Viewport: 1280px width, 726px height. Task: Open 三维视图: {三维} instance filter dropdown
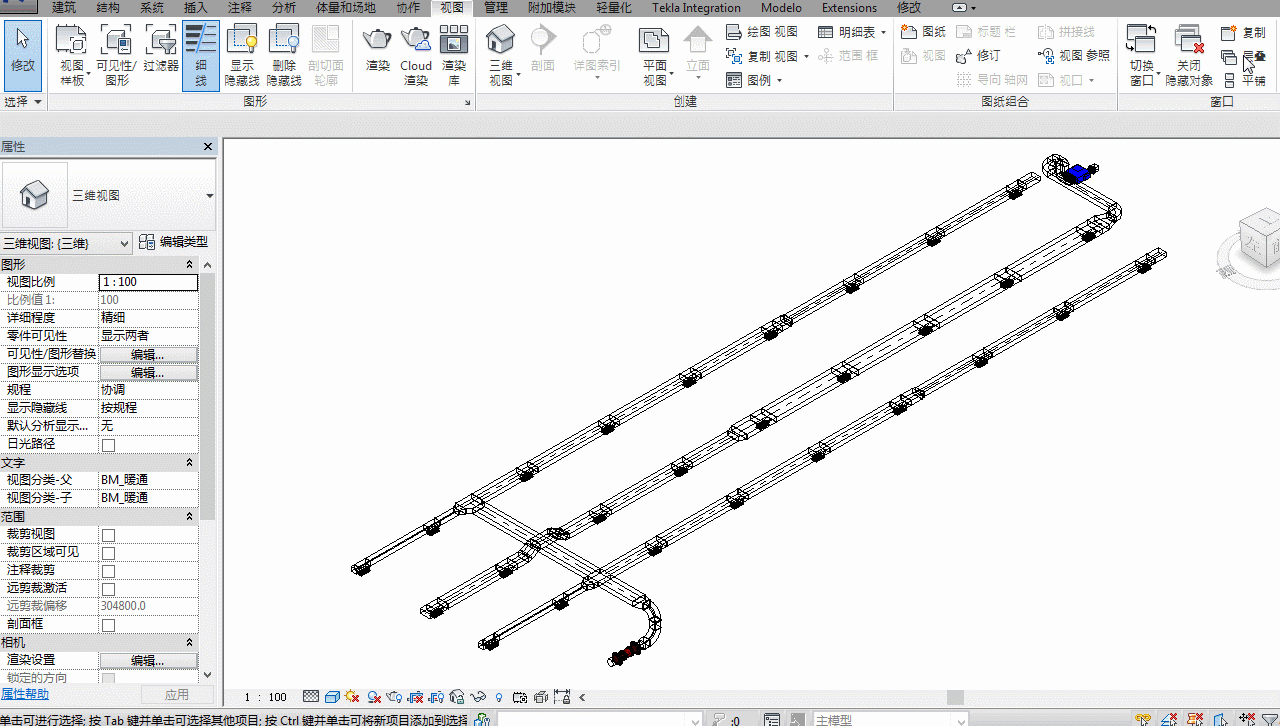(66, 243)
